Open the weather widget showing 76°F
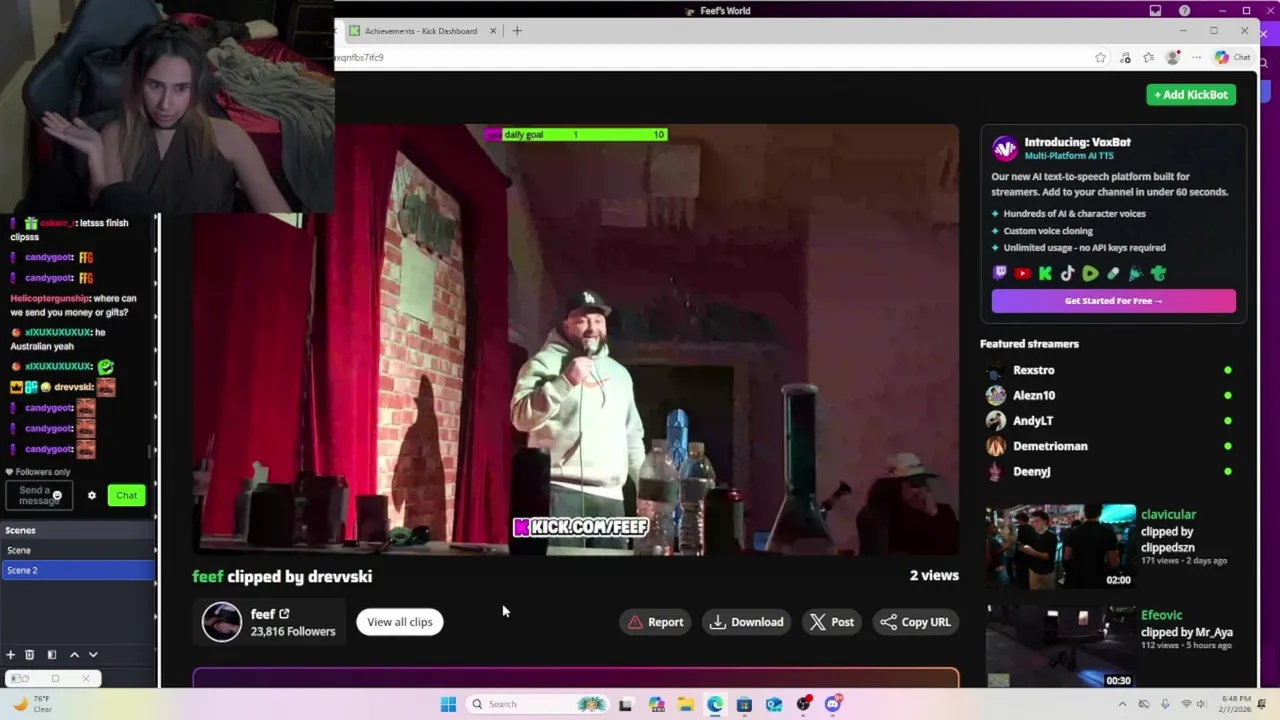1280x720 pixels. pyautogui.click(x=32, y=704)
